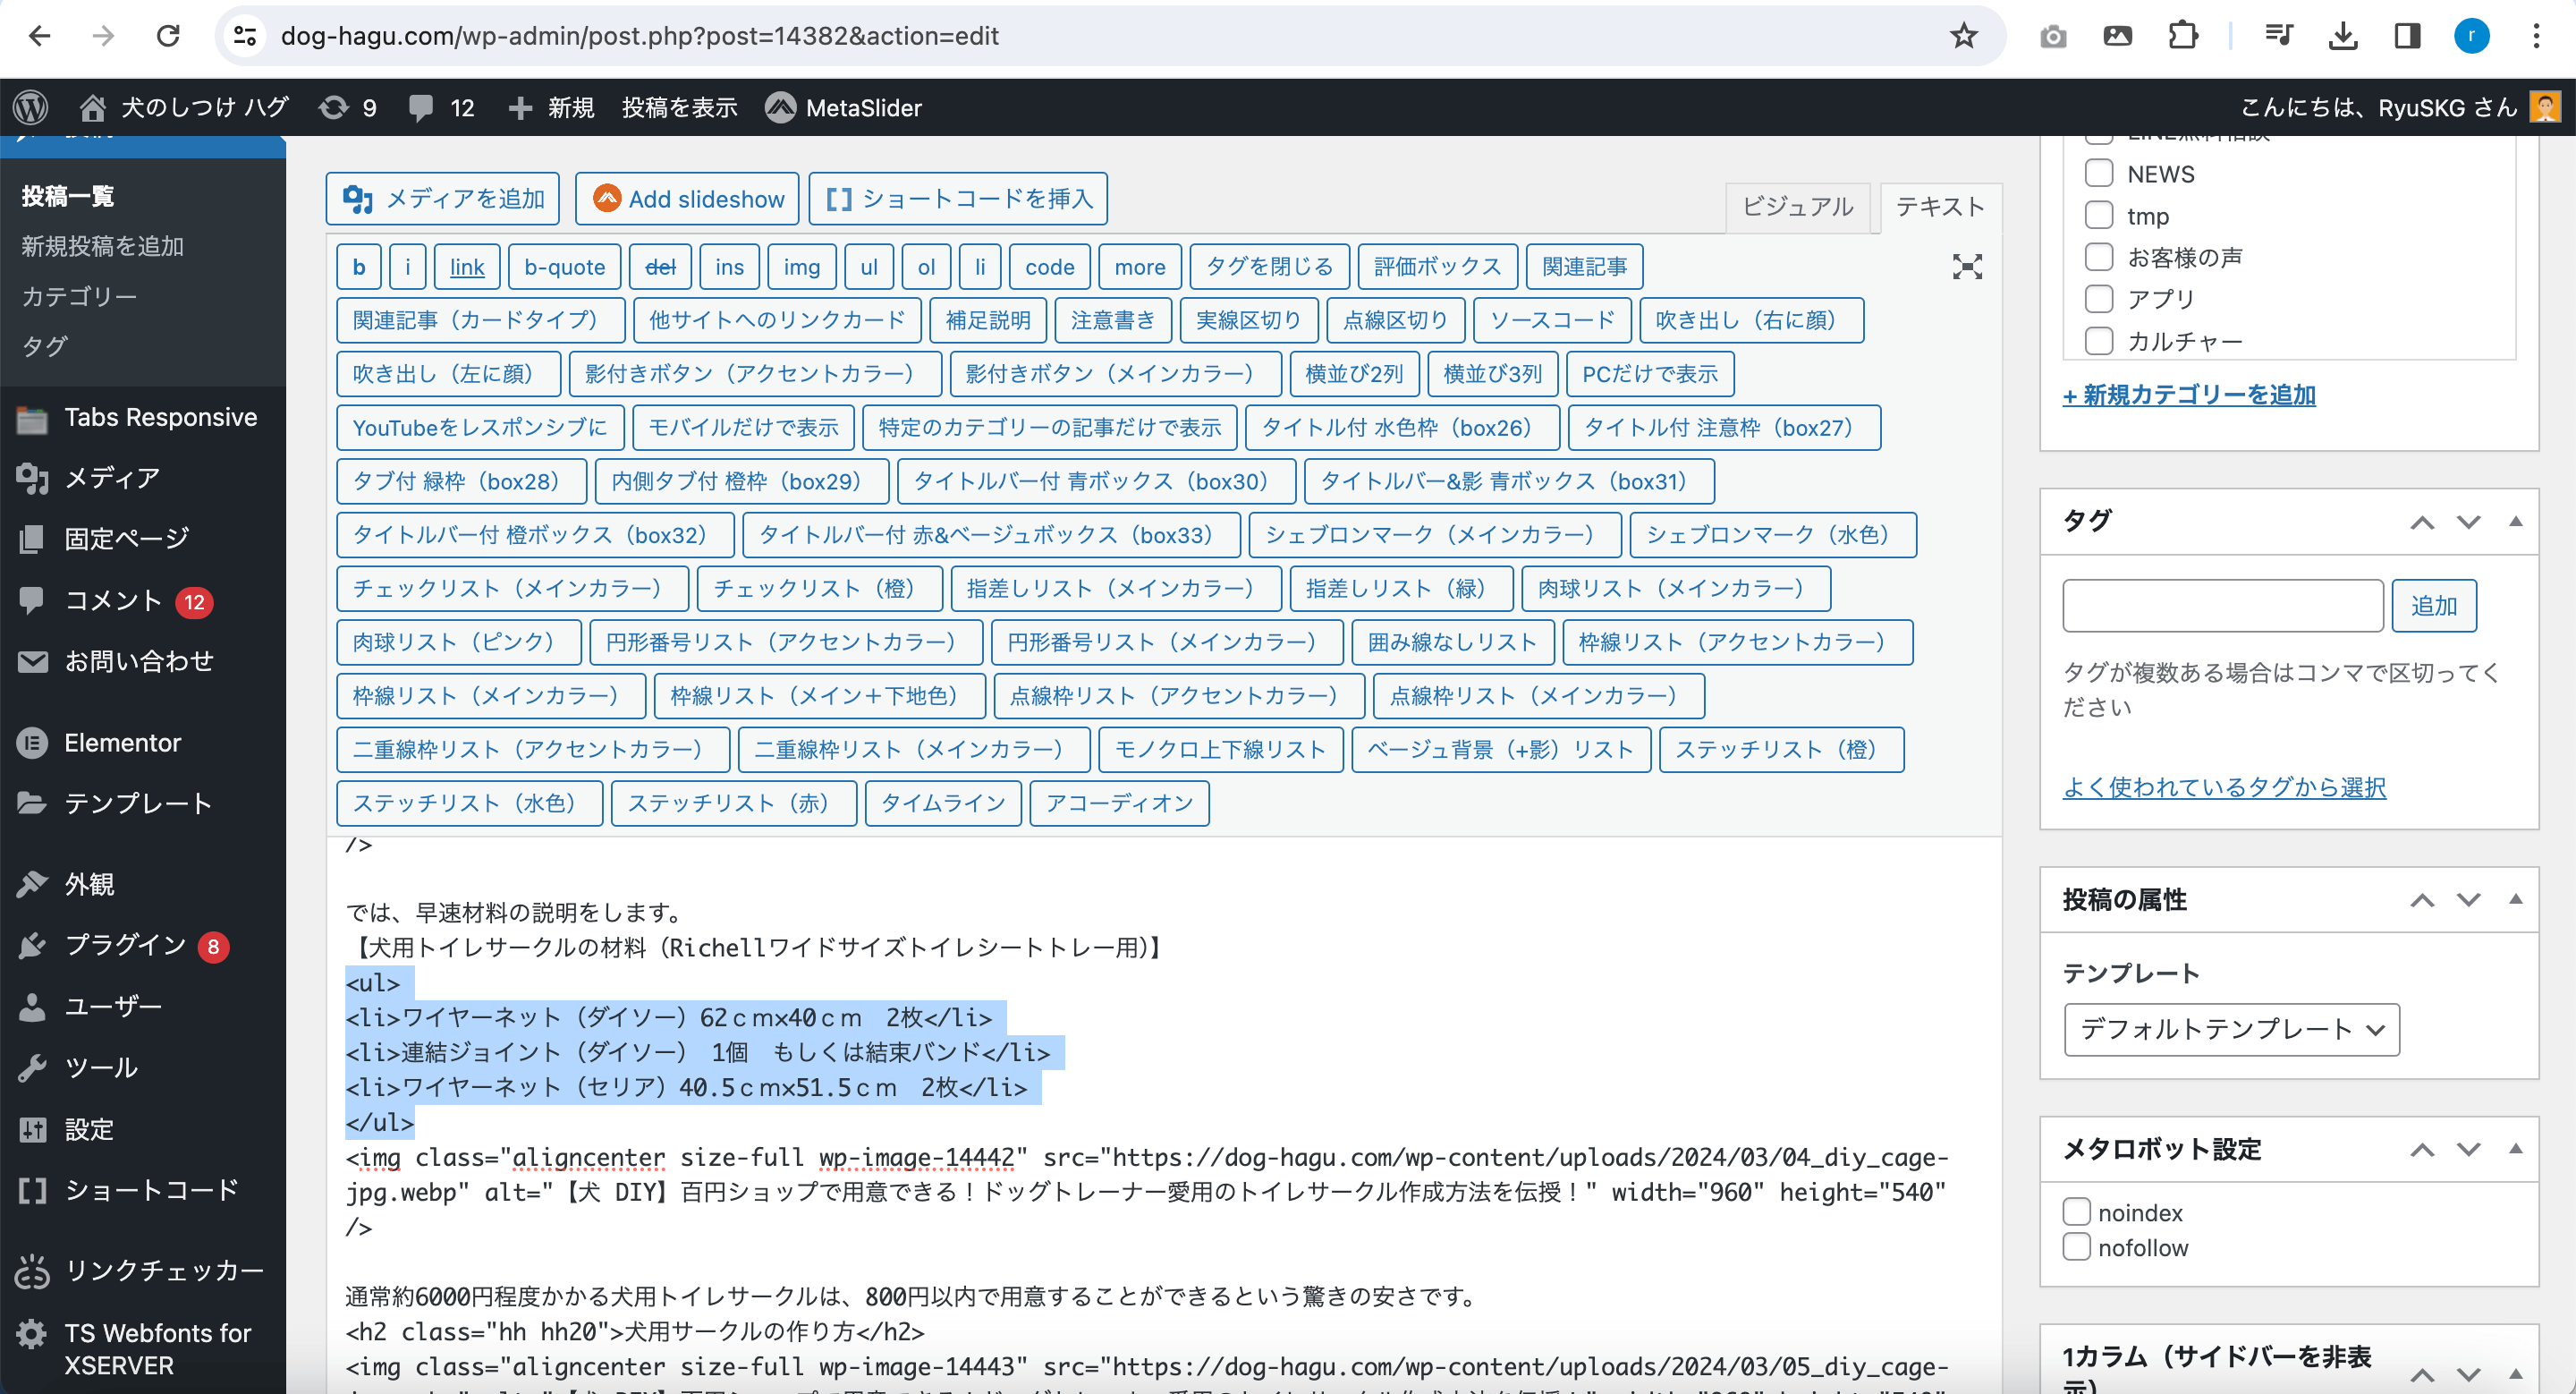Click the 追加 tag button
This screenshot has height=1394, width=2576.
pos(2433,606)
